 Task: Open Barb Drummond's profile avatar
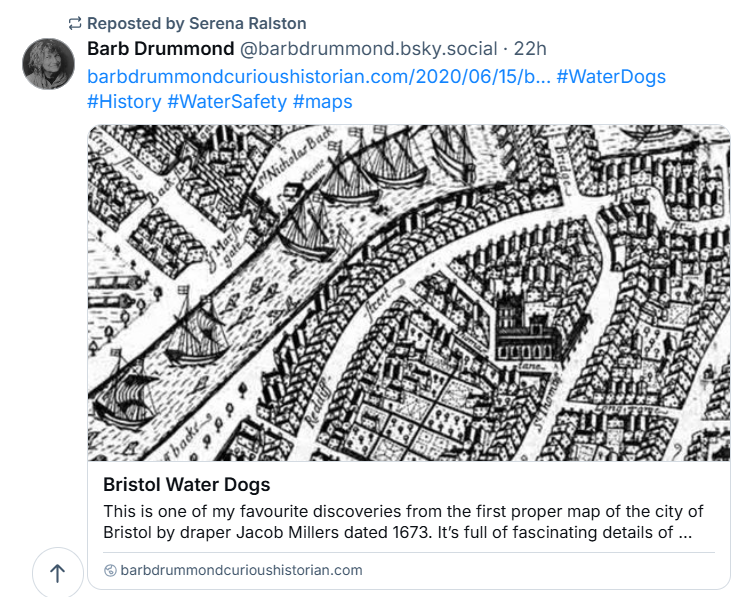[x=48, y=64]
